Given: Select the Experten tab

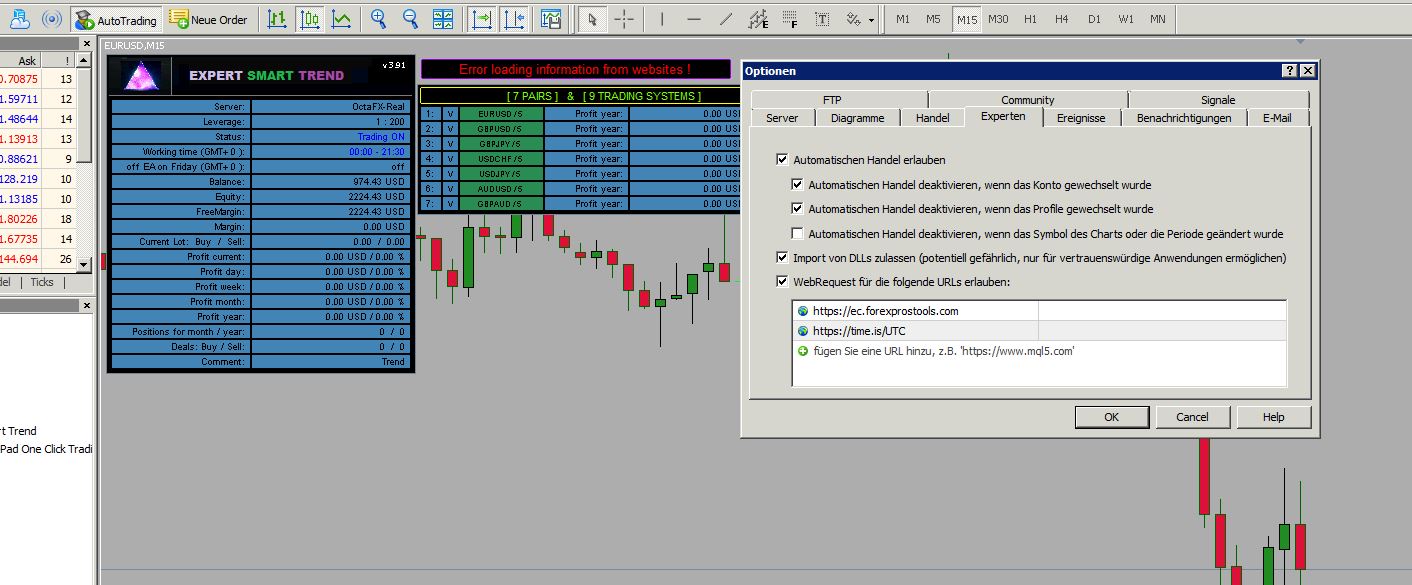Looking at the screenshot, I should click(1003, 117).
